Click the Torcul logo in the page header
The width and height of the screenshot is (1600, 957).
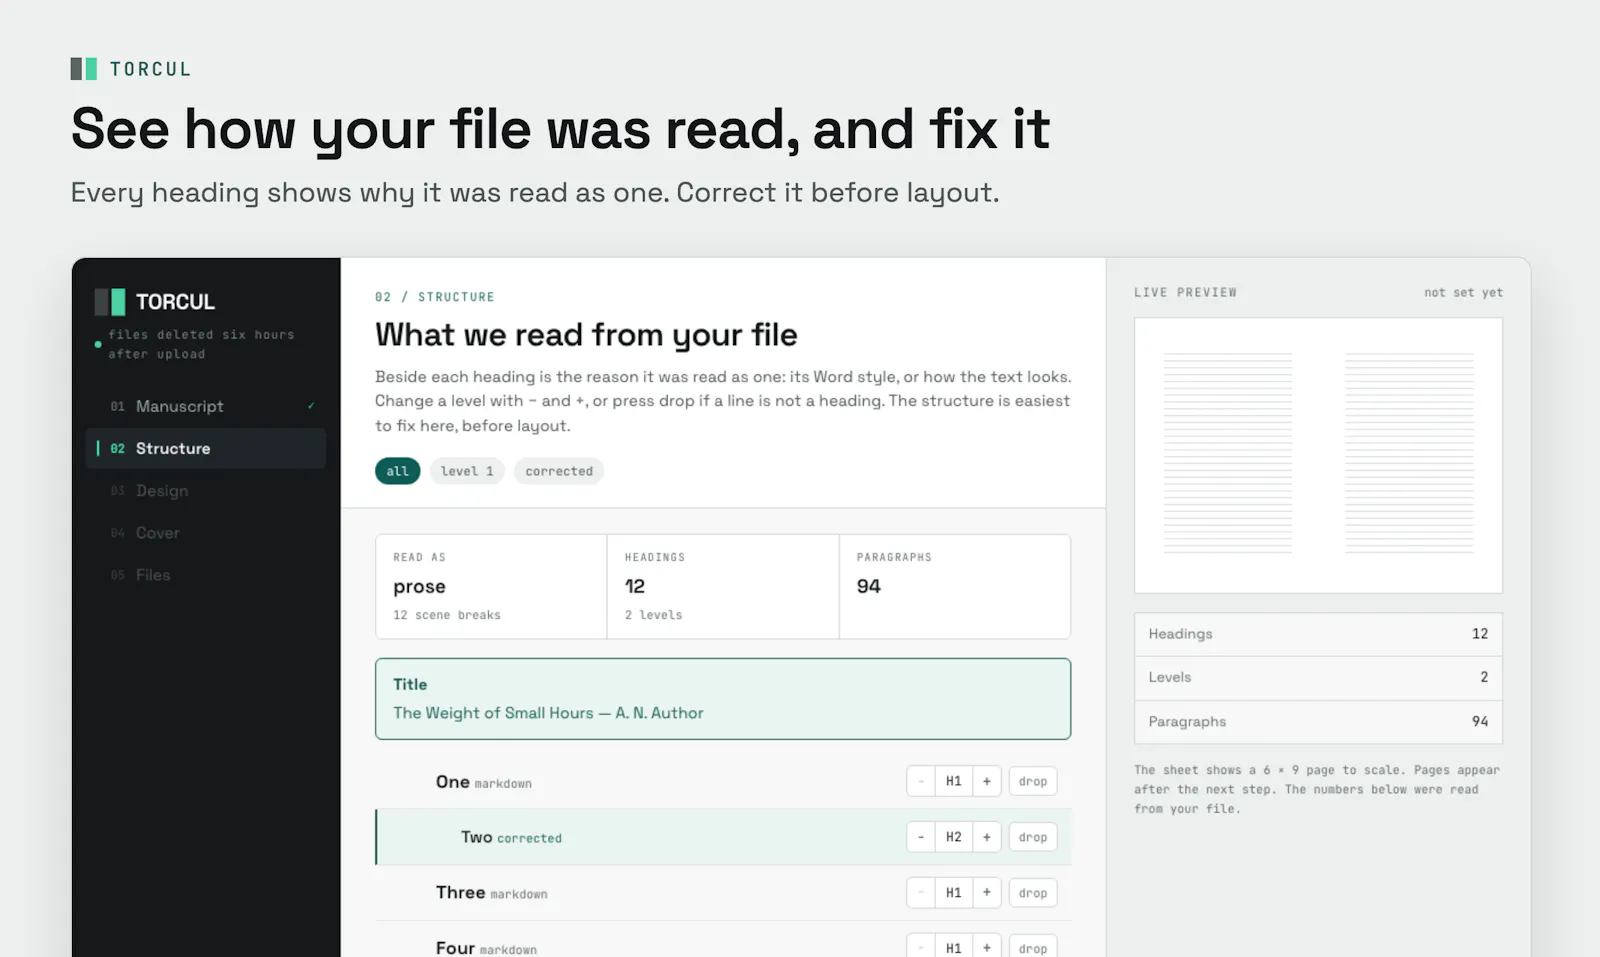(131, 69)
